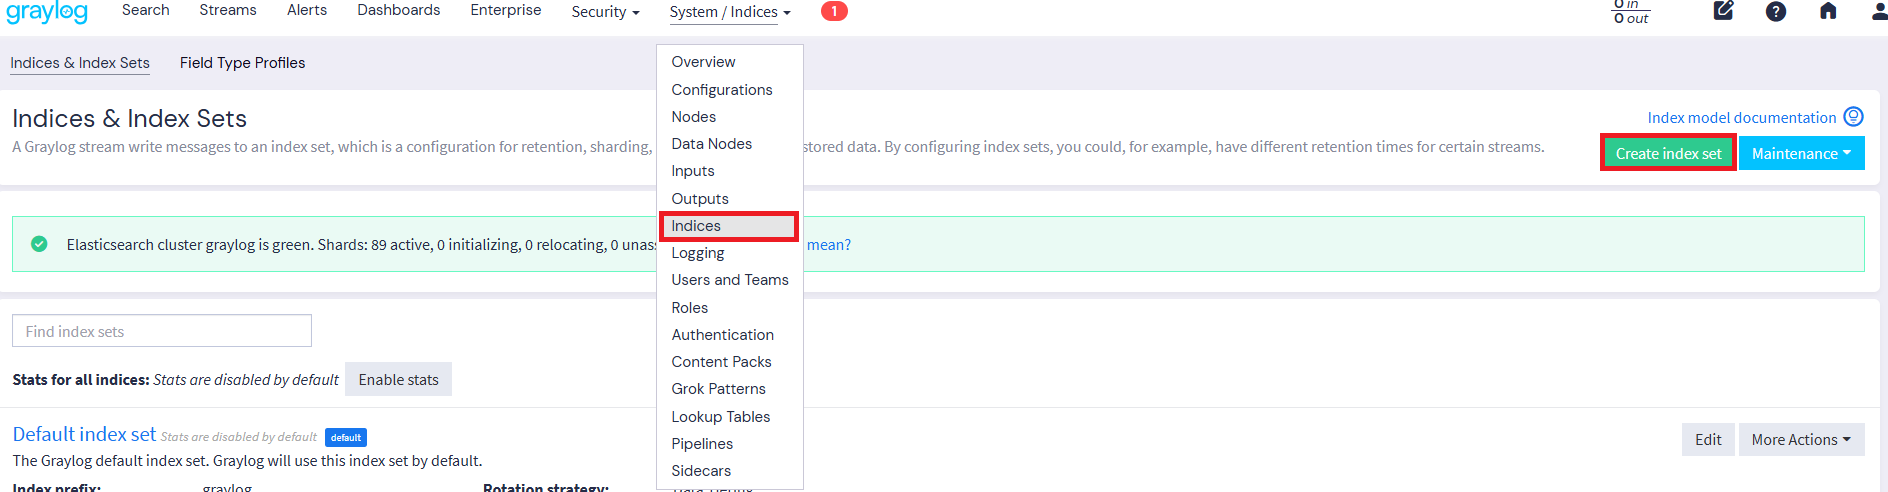Open the user profile icon
The image size is (1888, 492).
point(1879,11)
